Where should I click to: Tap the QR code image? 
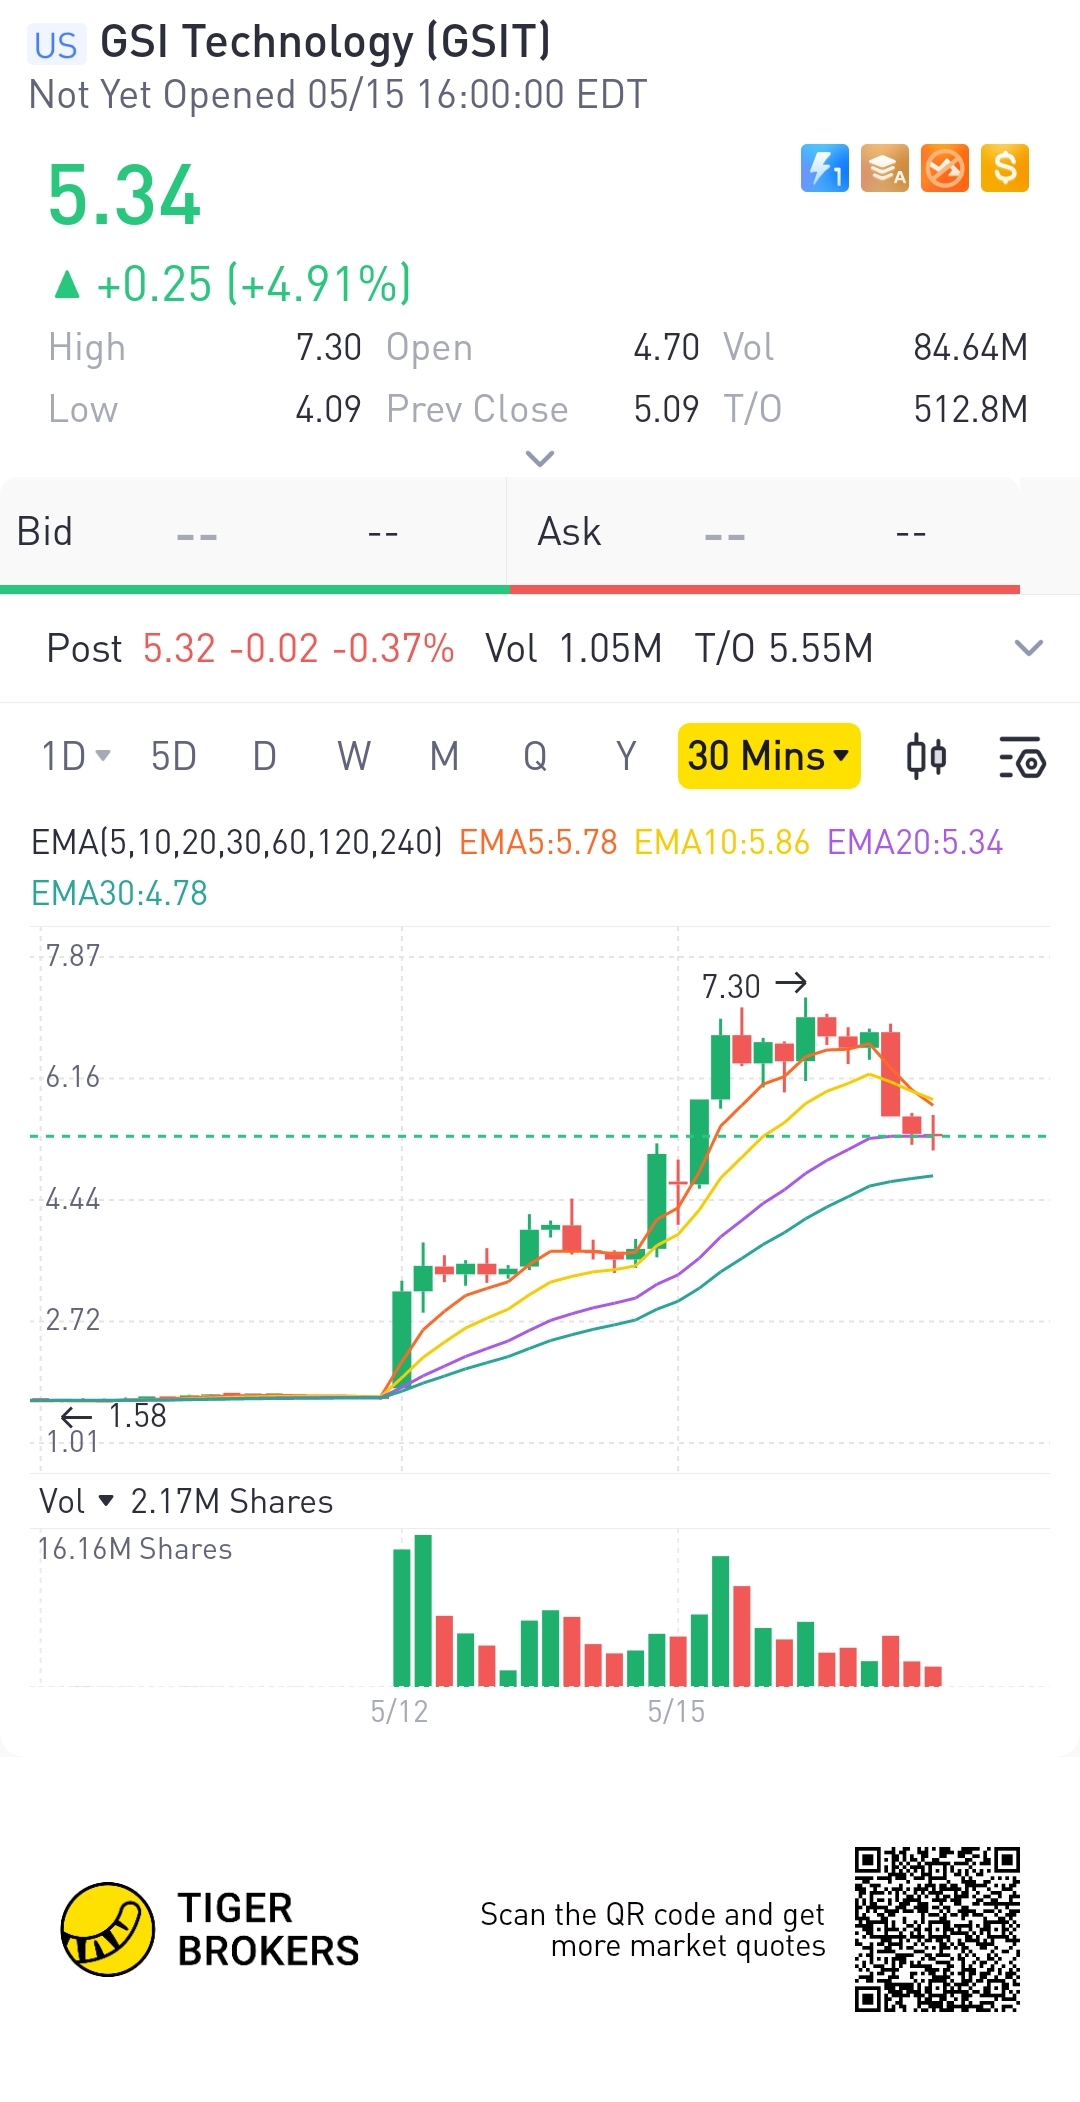coord(937,1929)
